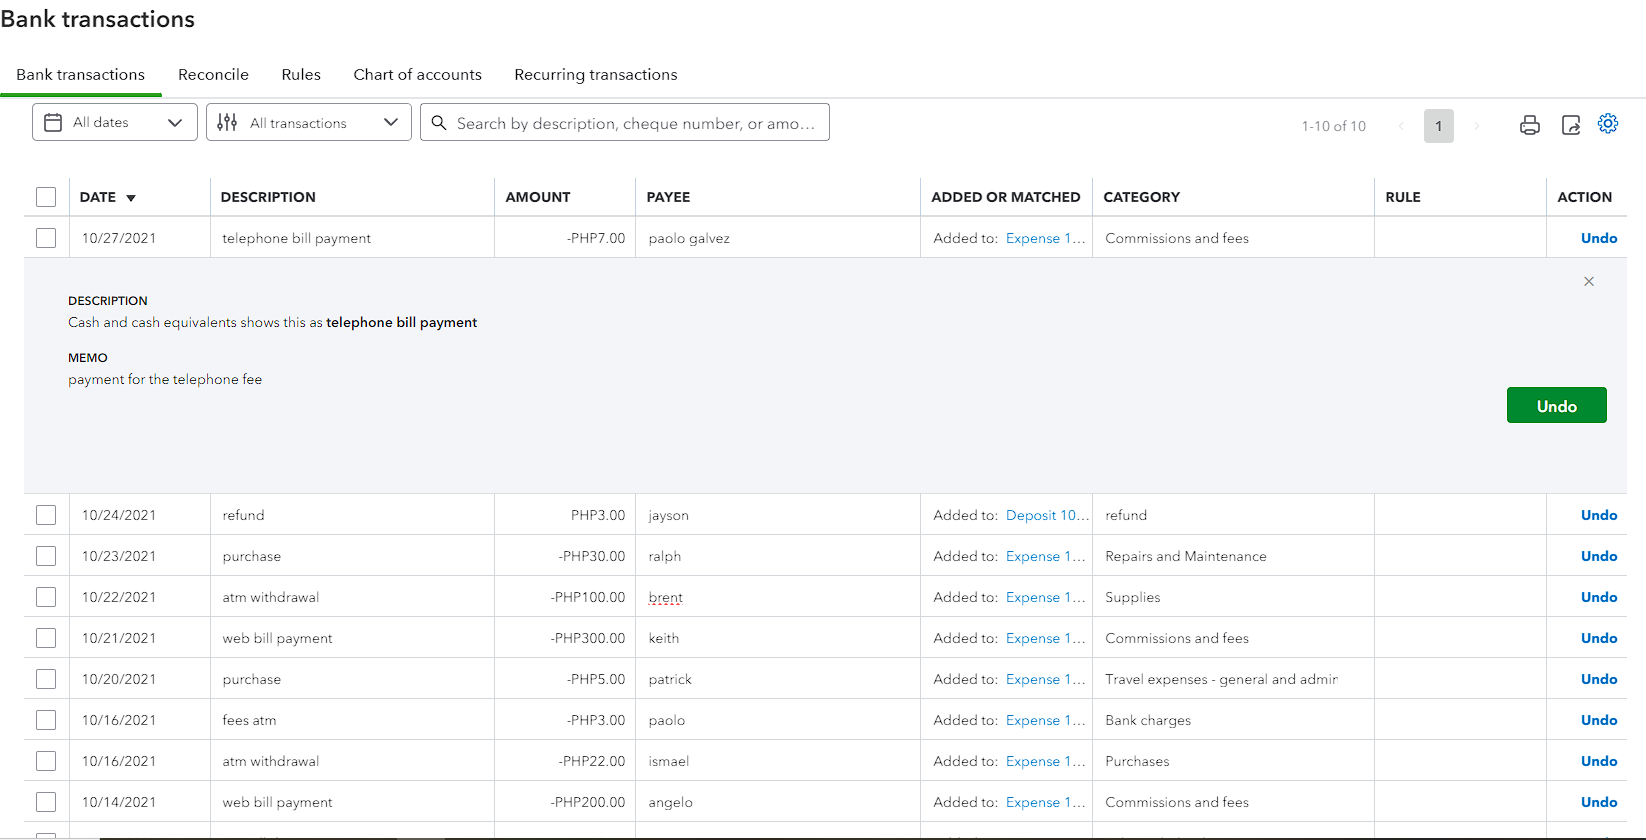The height and width of the screenshot is (840, 1646).
Task: Sort by the DATE column arrow
Action: [x=131, y=198]
